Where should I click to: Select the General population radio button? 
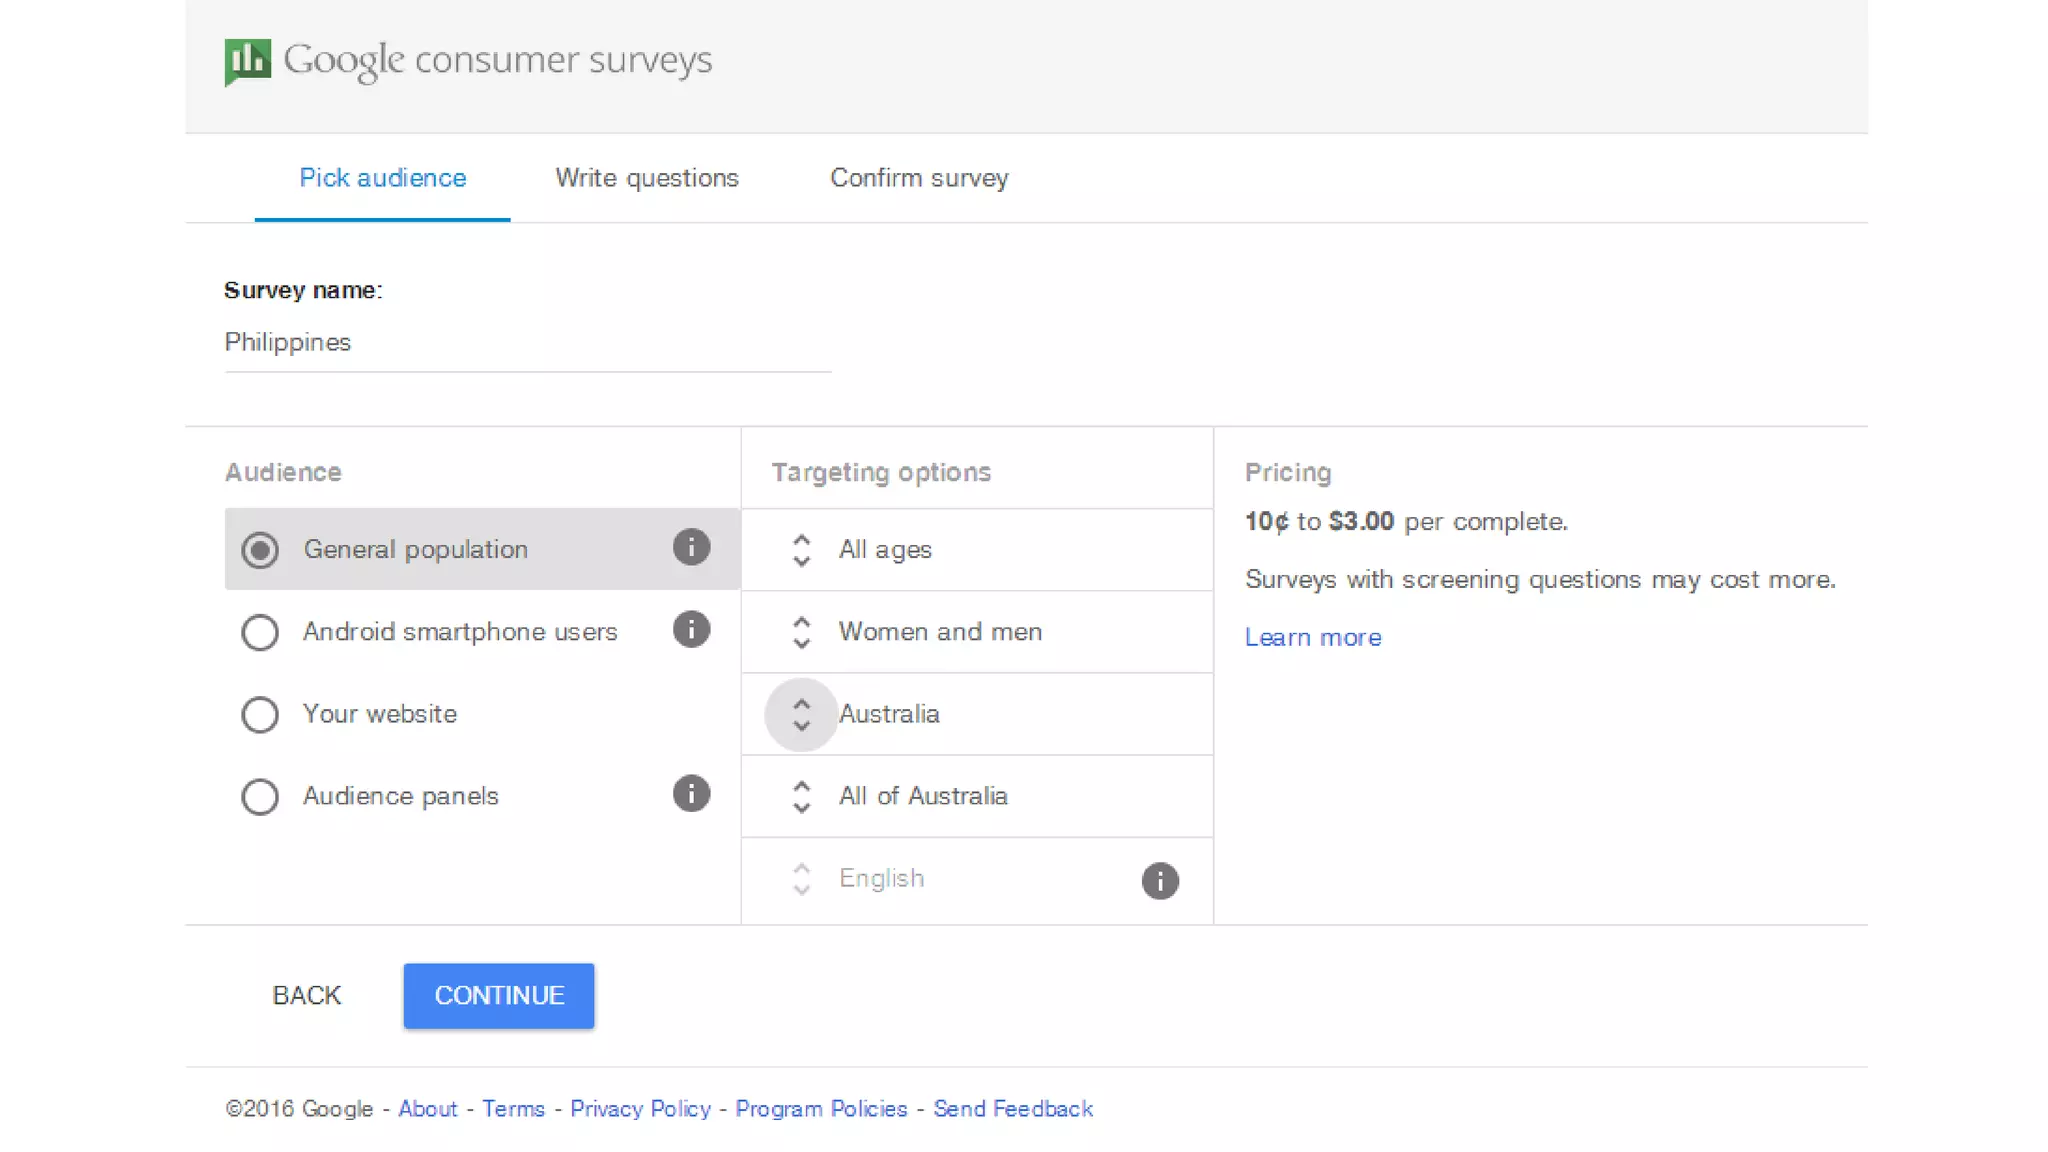tap(260, 550)
